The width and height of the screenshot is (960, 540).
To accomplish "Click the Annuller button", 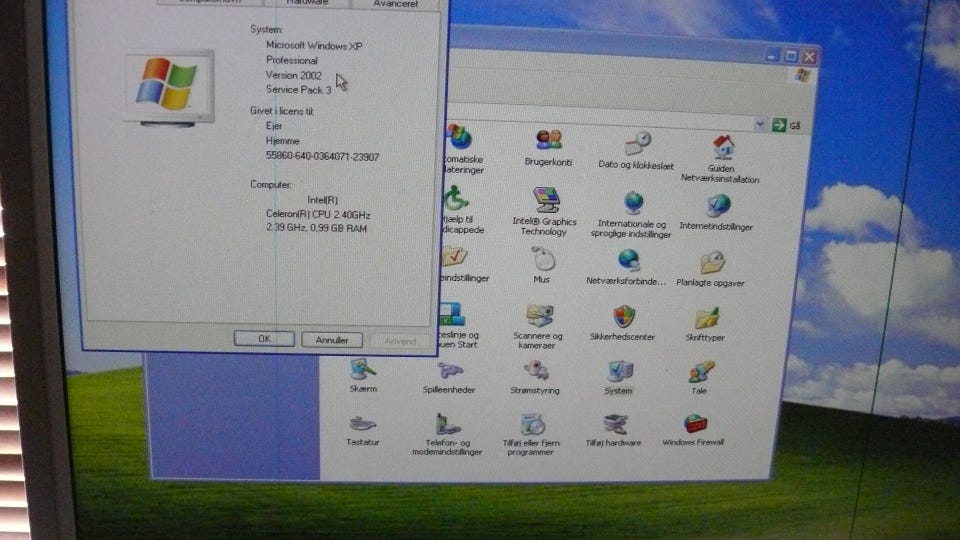I will (332, 340).
